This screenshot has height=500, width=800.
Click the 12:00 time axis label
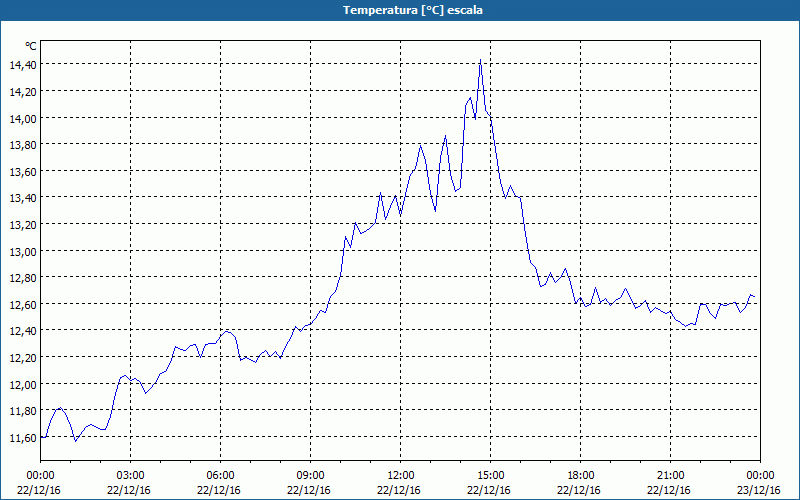pyautogui.click(x=401, y=476)
